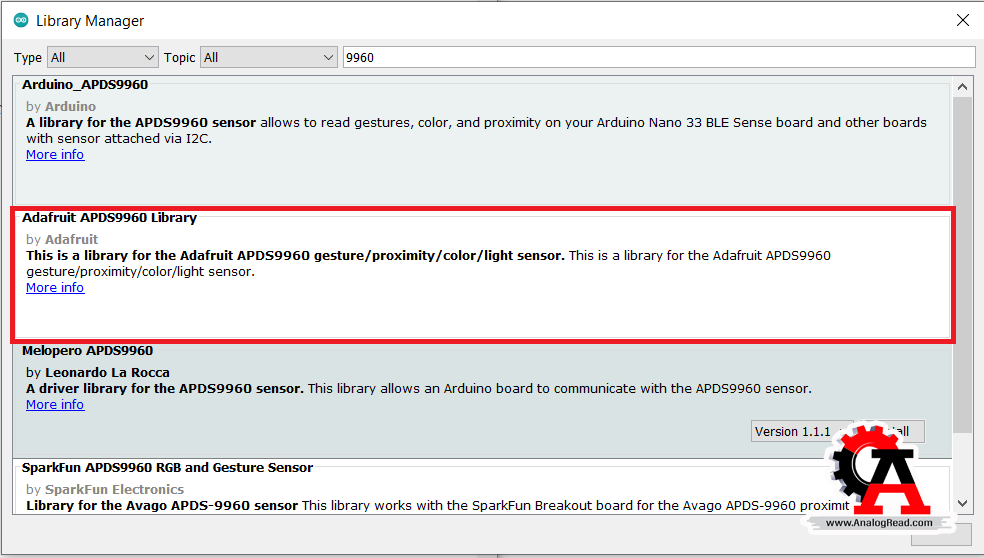Click the search field containing 9960
984x558 pixels.
pos(659,58)
